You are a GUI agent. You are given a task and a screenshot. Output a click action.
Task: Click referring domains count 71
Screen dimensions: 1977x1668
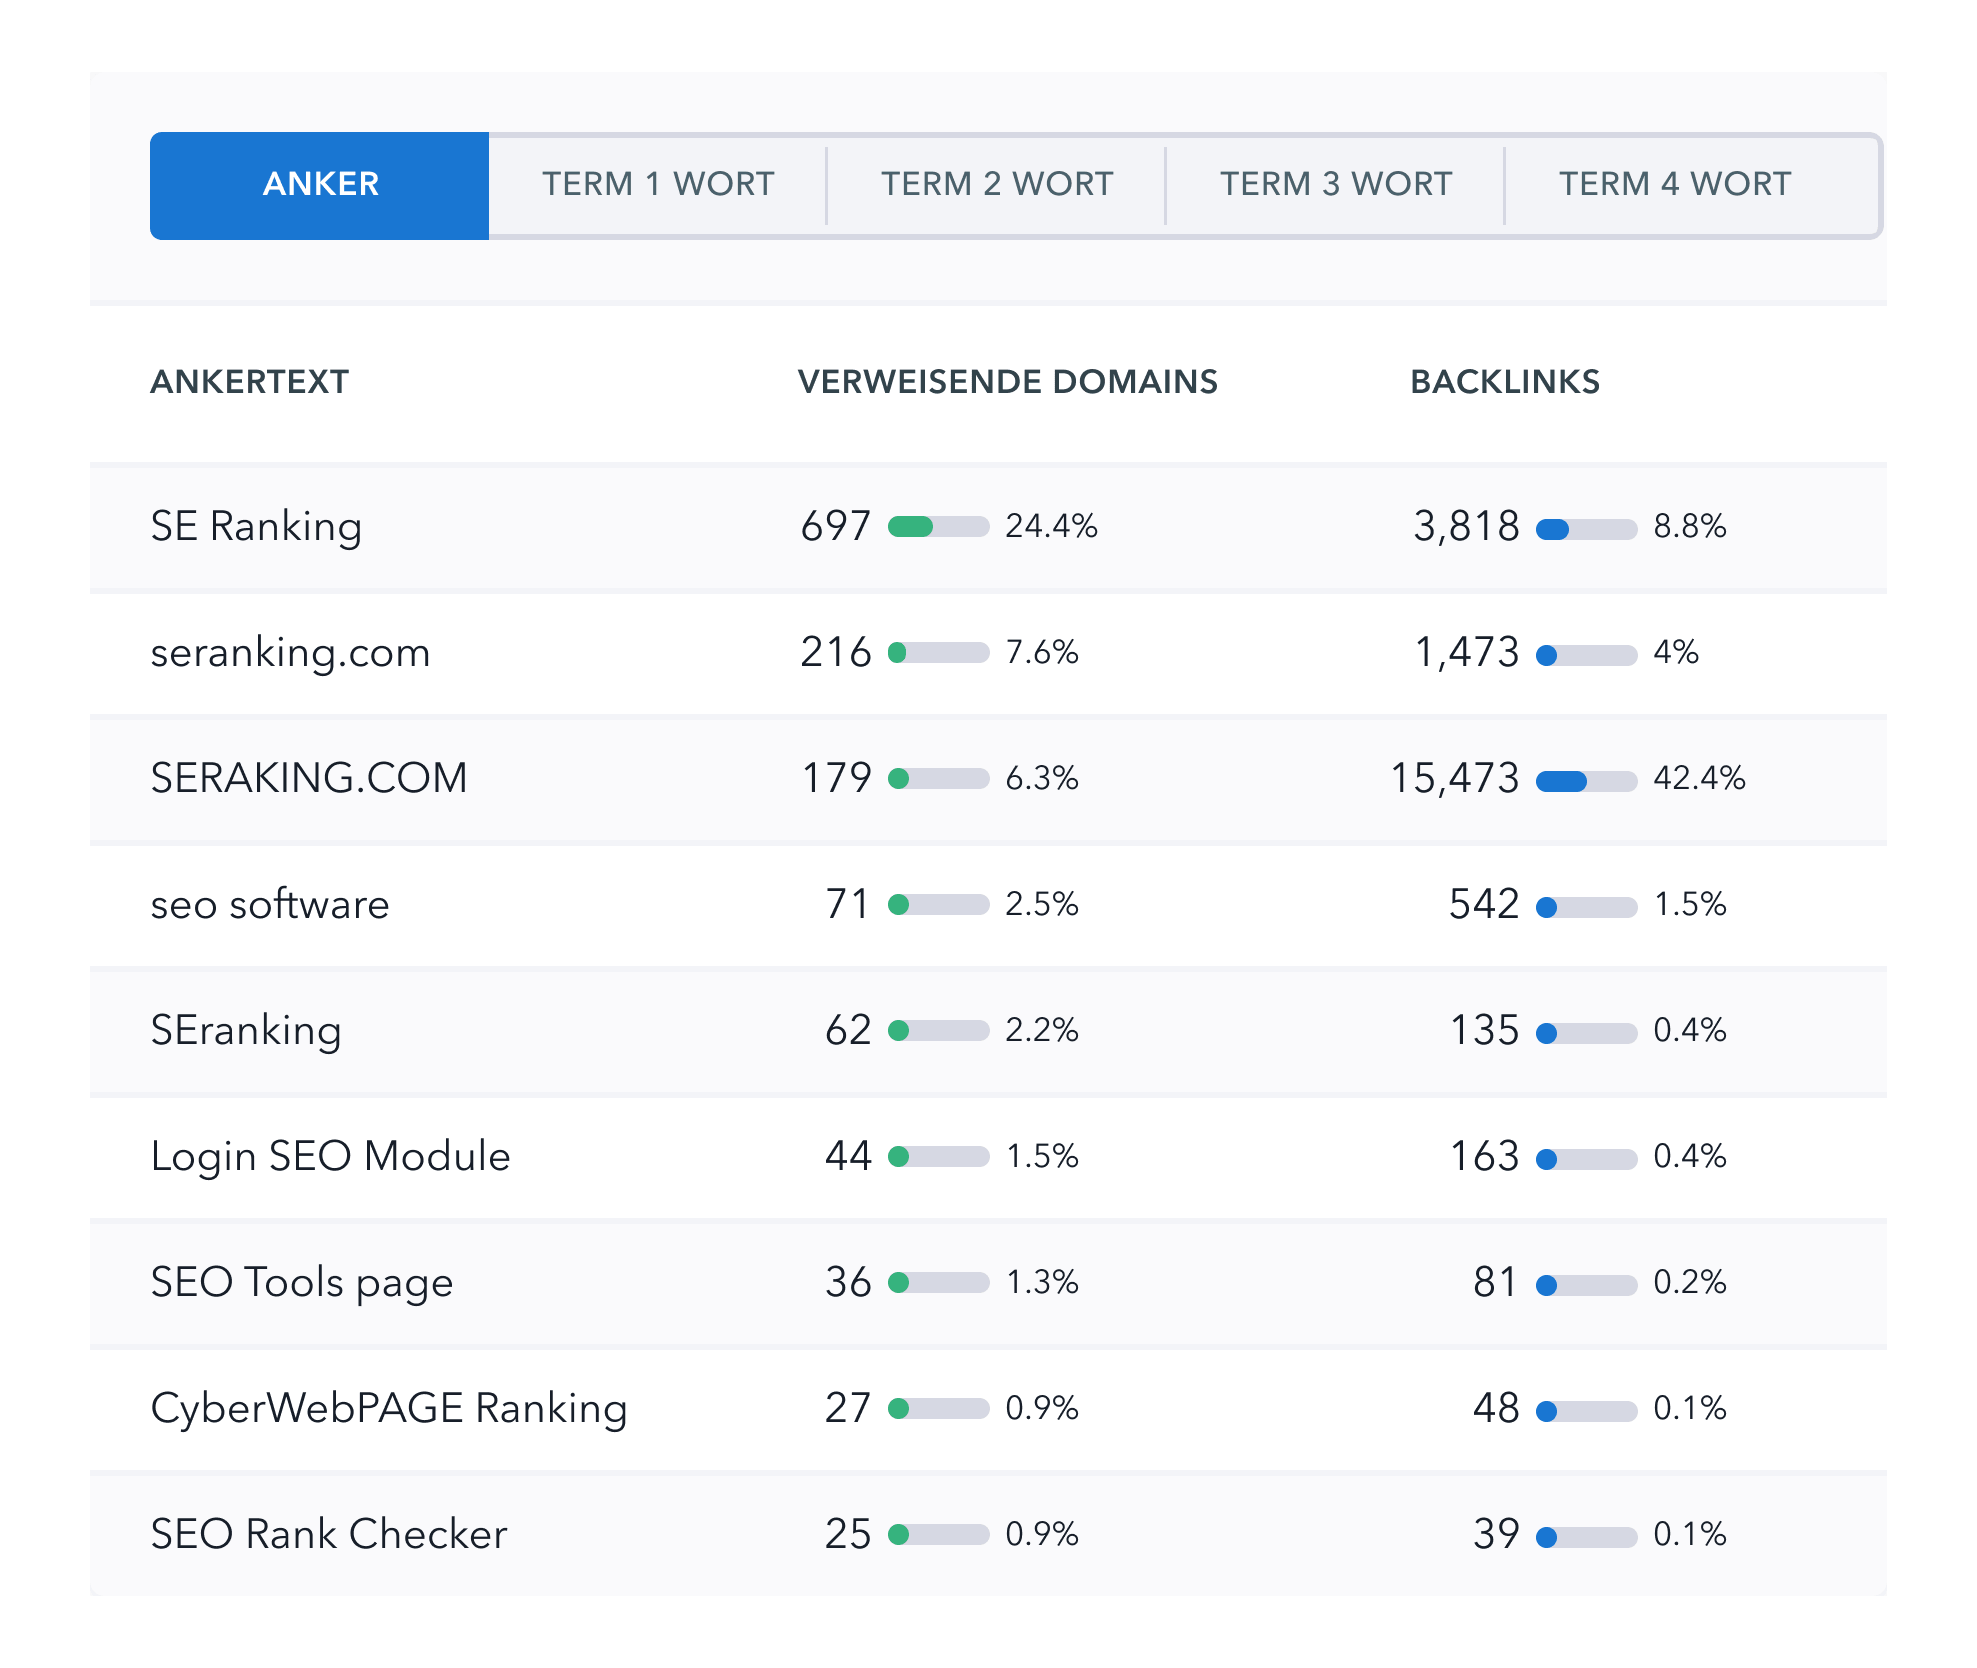tap(848, 904)
